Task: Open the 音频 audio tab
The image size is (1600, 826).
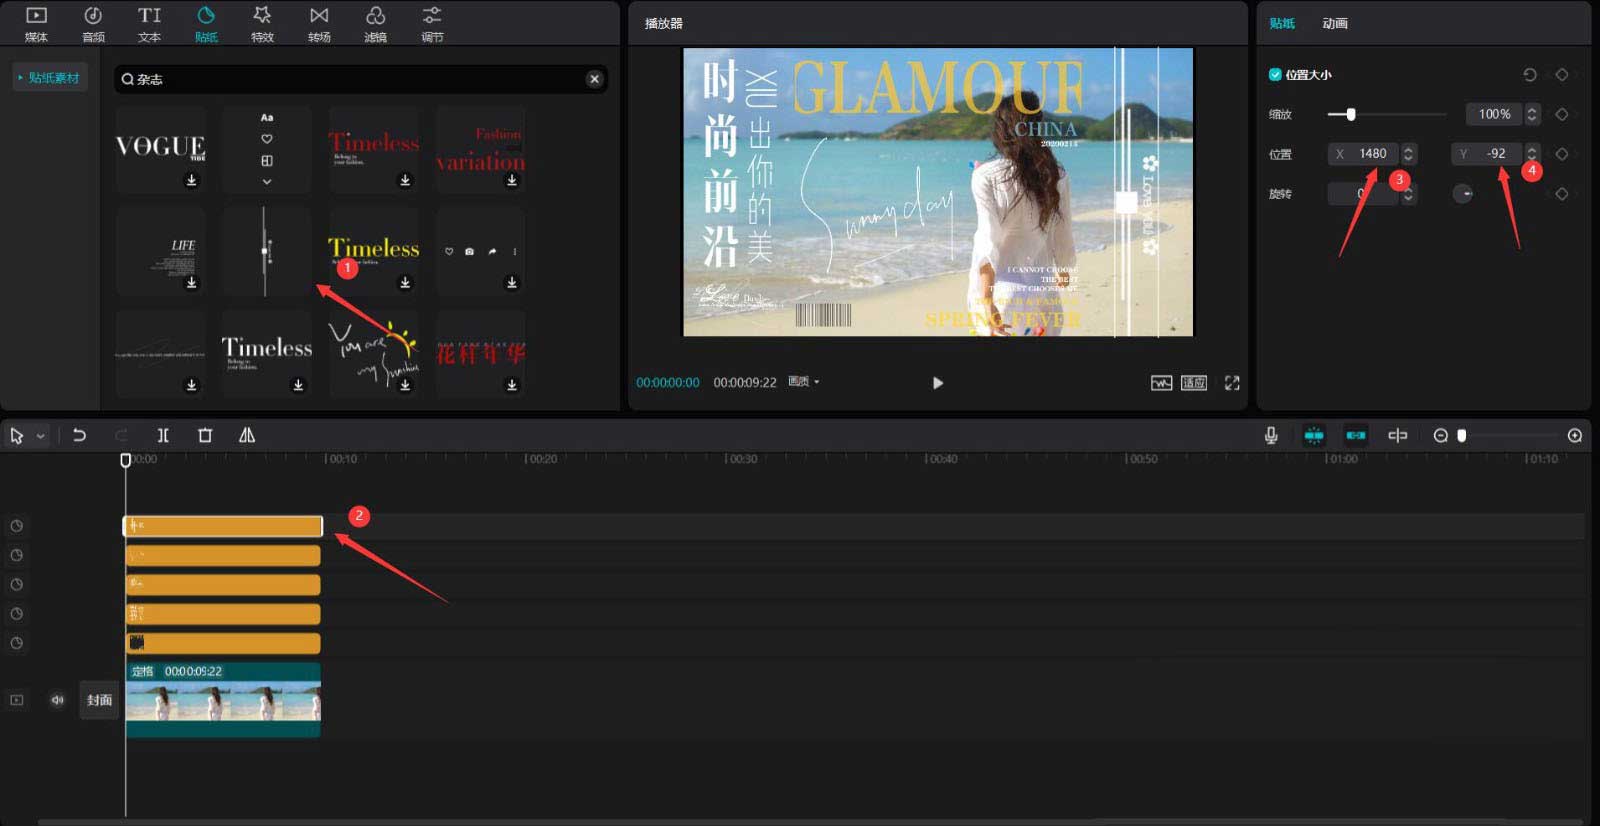Action: [93, 24]
